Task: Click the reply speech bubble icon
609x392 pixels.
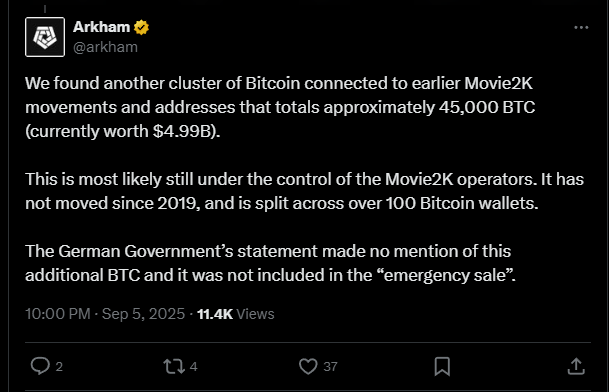Action: [x=40, y=366]
